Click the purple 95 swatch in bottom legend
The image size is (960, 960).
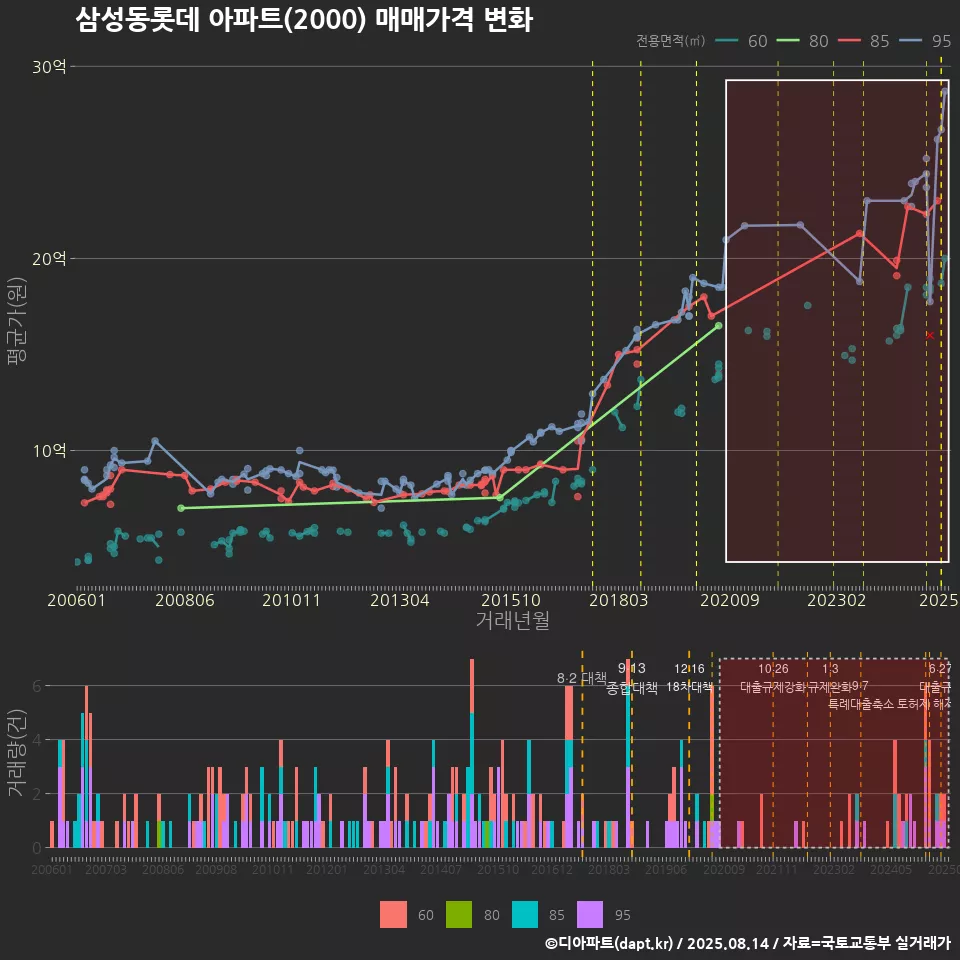pyautogui.click(x=590, y=915)
